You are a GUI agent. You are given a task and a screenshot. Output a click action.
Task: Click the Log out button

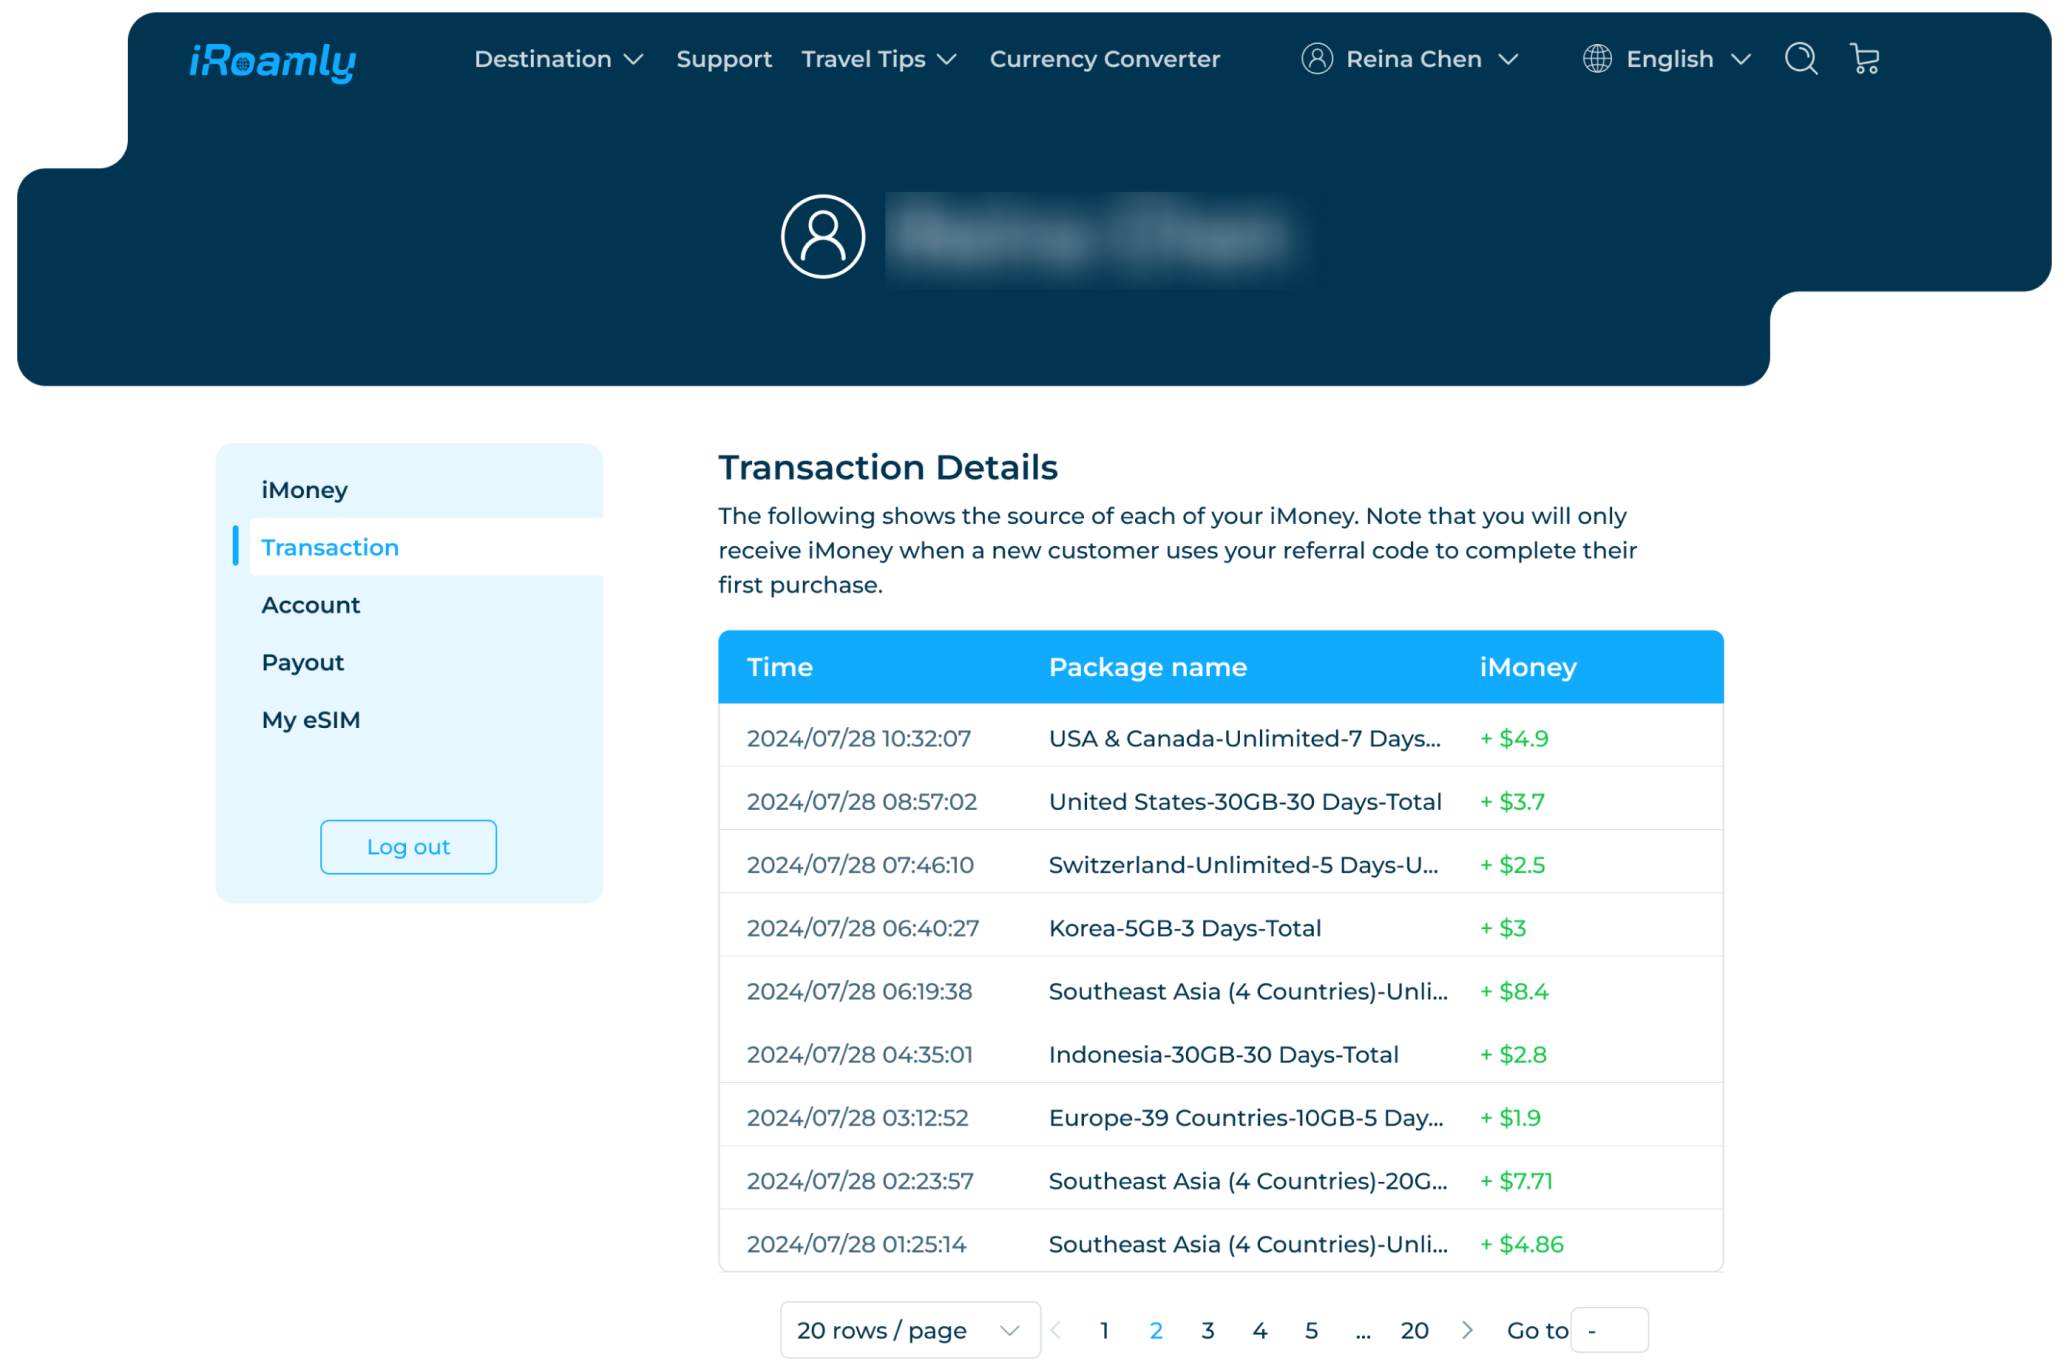point(408,847)
